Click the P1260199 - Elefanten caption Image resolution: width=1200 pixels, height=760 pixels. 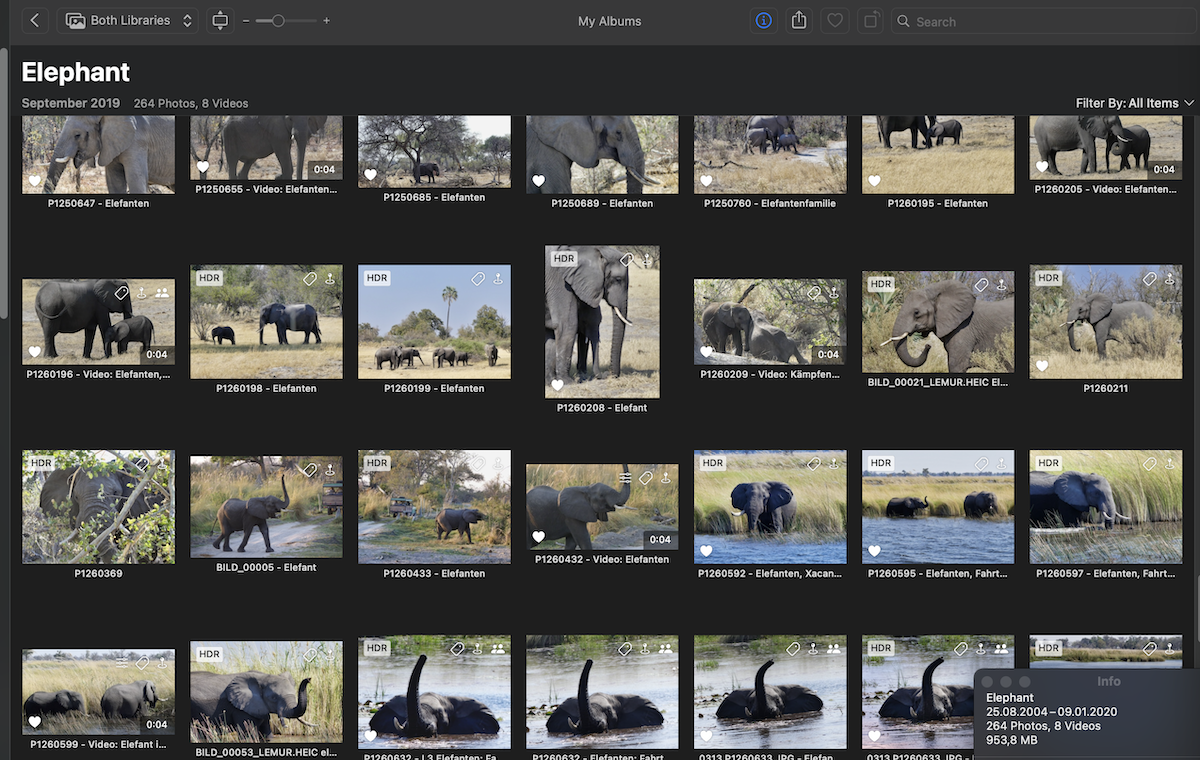pos(434,389)
